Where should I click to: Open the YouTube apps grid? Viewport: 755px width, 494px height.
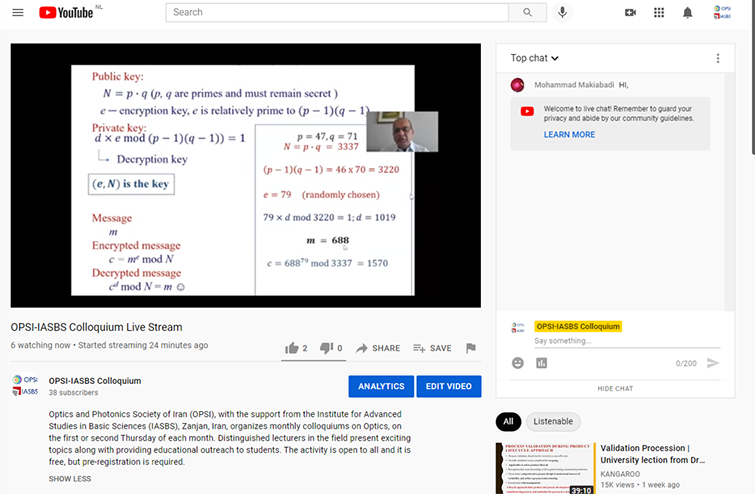(x=659, y=12)
